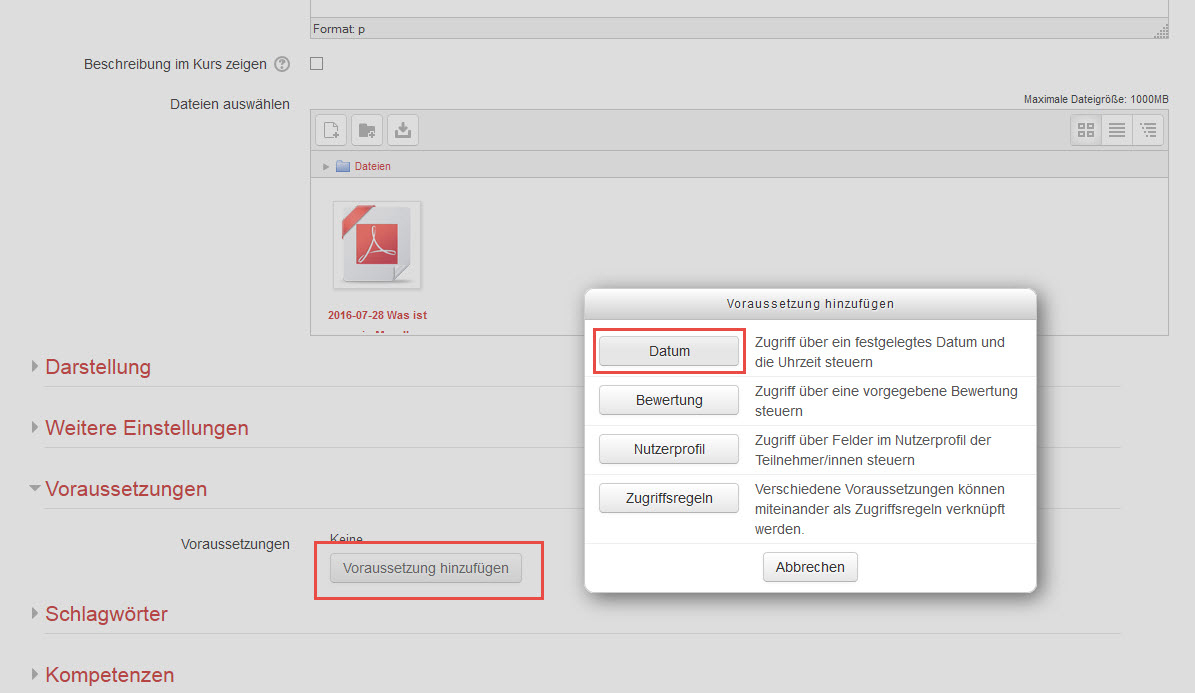This screenshot has width=1195, height=693.
Task: Click the blue Dateien folder icon
Action: [x=343, y=166]
